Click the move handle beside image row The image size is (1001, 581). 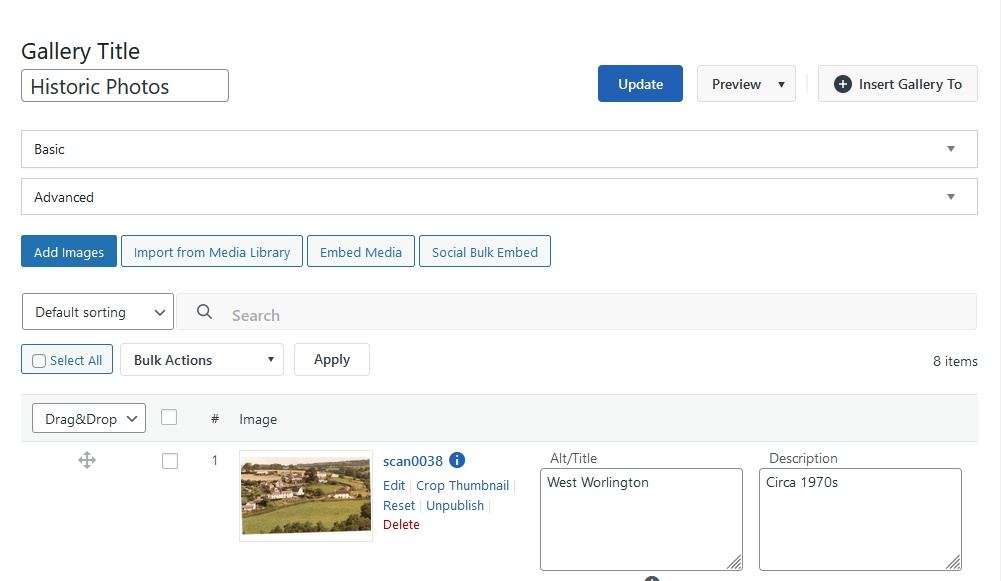[x=87, y=460]
